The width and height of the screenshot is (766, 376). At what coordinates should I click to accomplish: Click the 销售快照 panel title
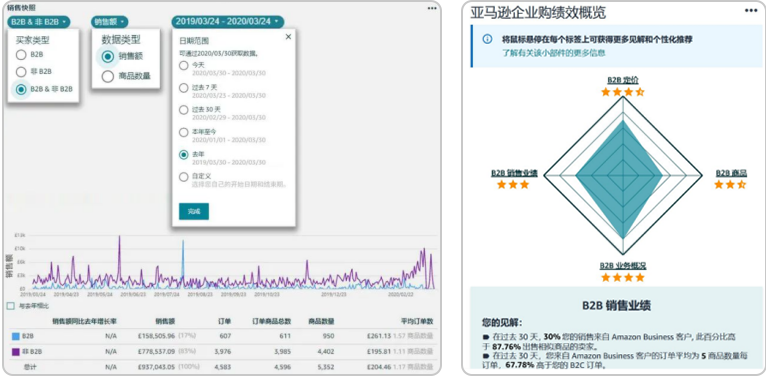(x=21, y=8)
